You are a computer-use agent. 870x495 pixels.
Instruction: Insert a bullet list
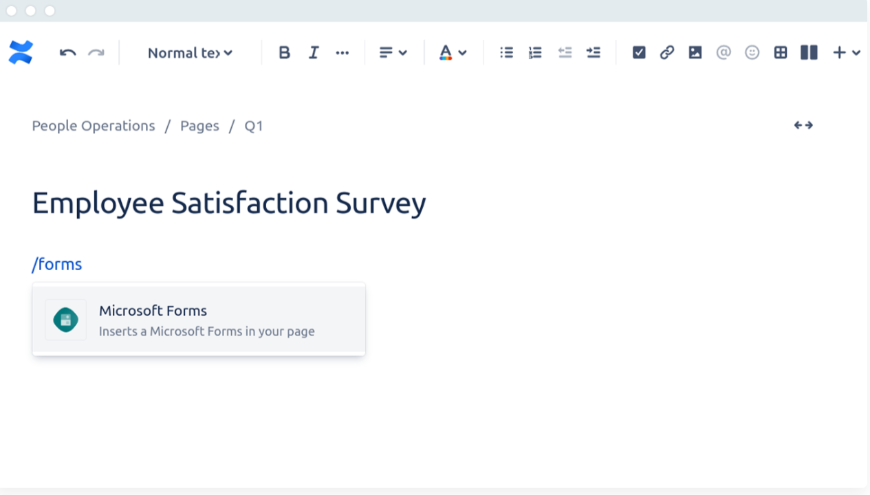(x=507, y=53)
